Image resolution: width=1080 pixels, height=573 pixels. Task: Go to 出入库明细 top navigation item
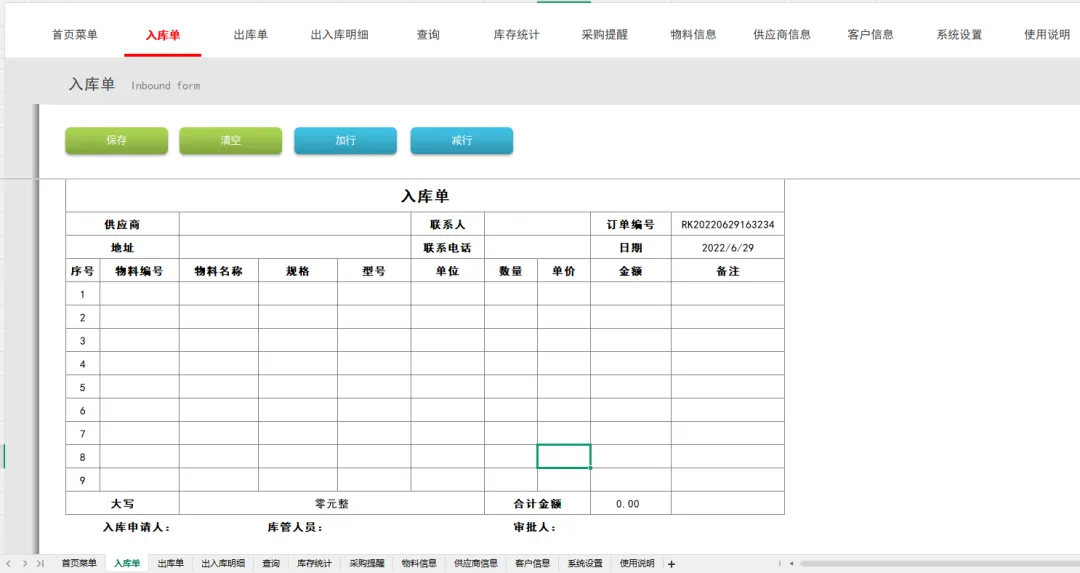pos(340,34)
